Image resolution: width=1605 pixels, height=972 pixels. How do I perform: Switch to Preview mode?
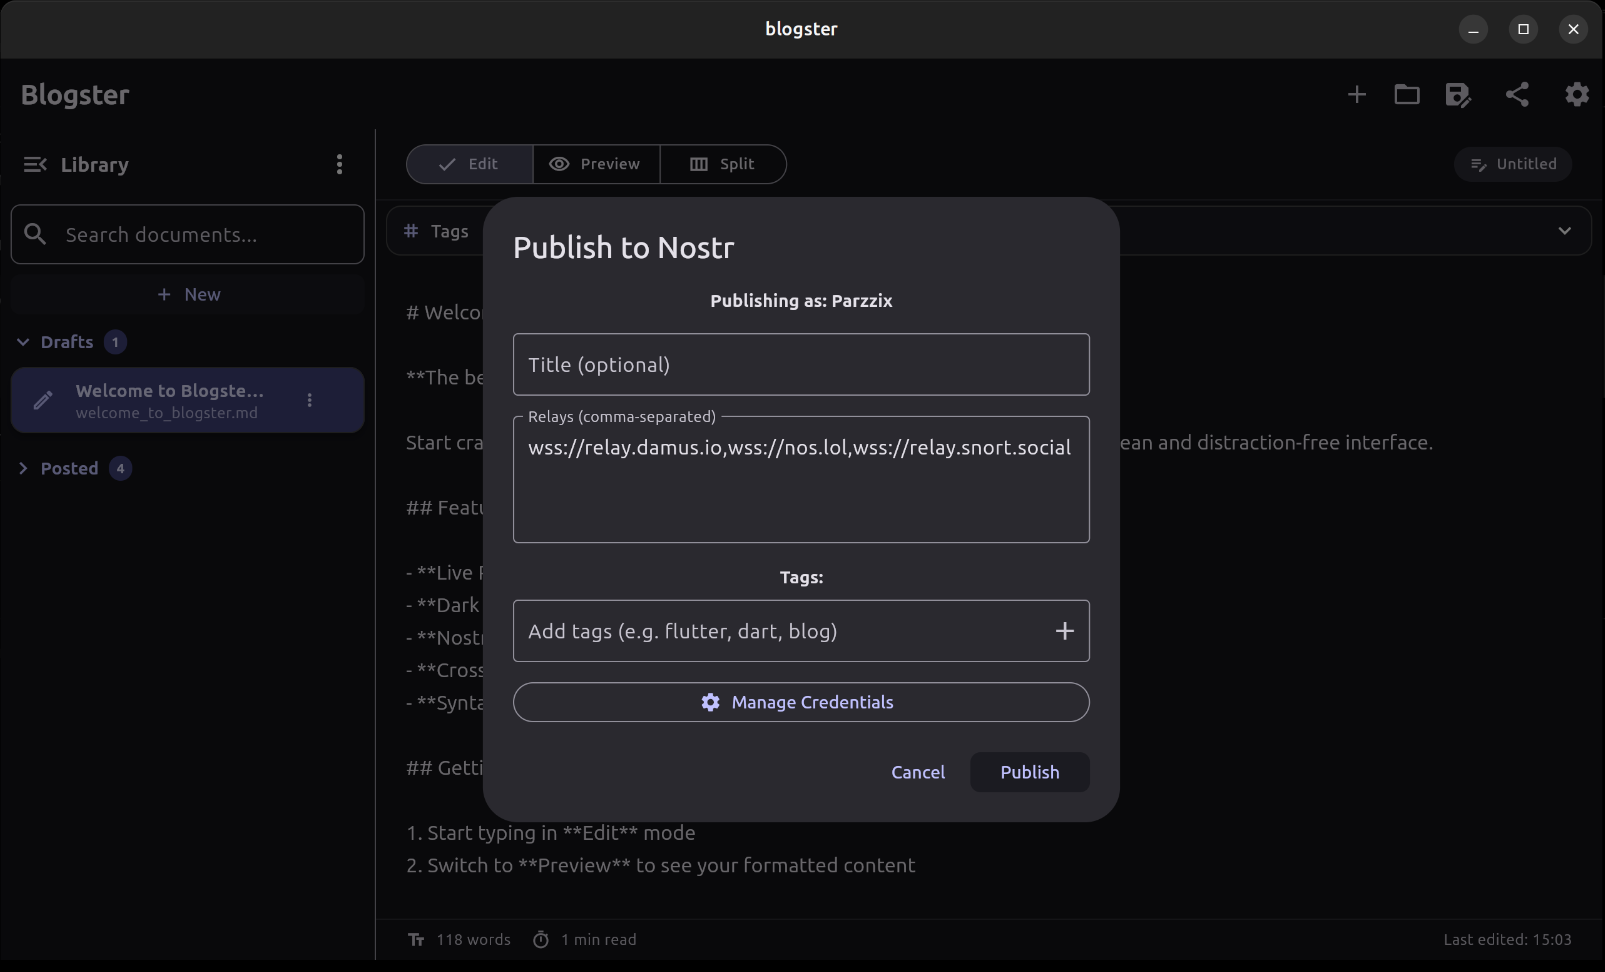coord(596,164)
